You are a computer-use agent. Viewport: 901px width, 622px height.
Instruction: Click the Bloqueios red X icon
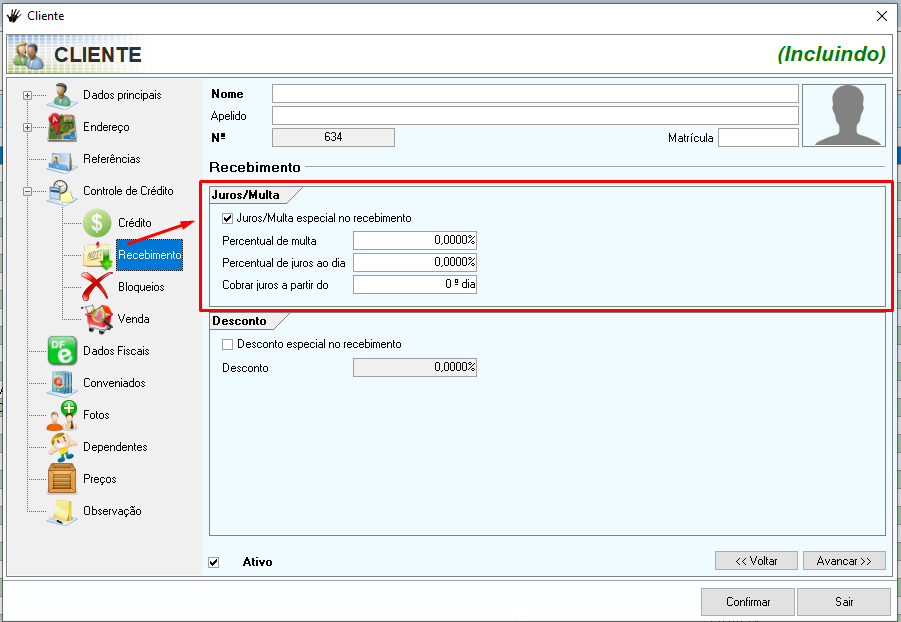pos(97,287)
